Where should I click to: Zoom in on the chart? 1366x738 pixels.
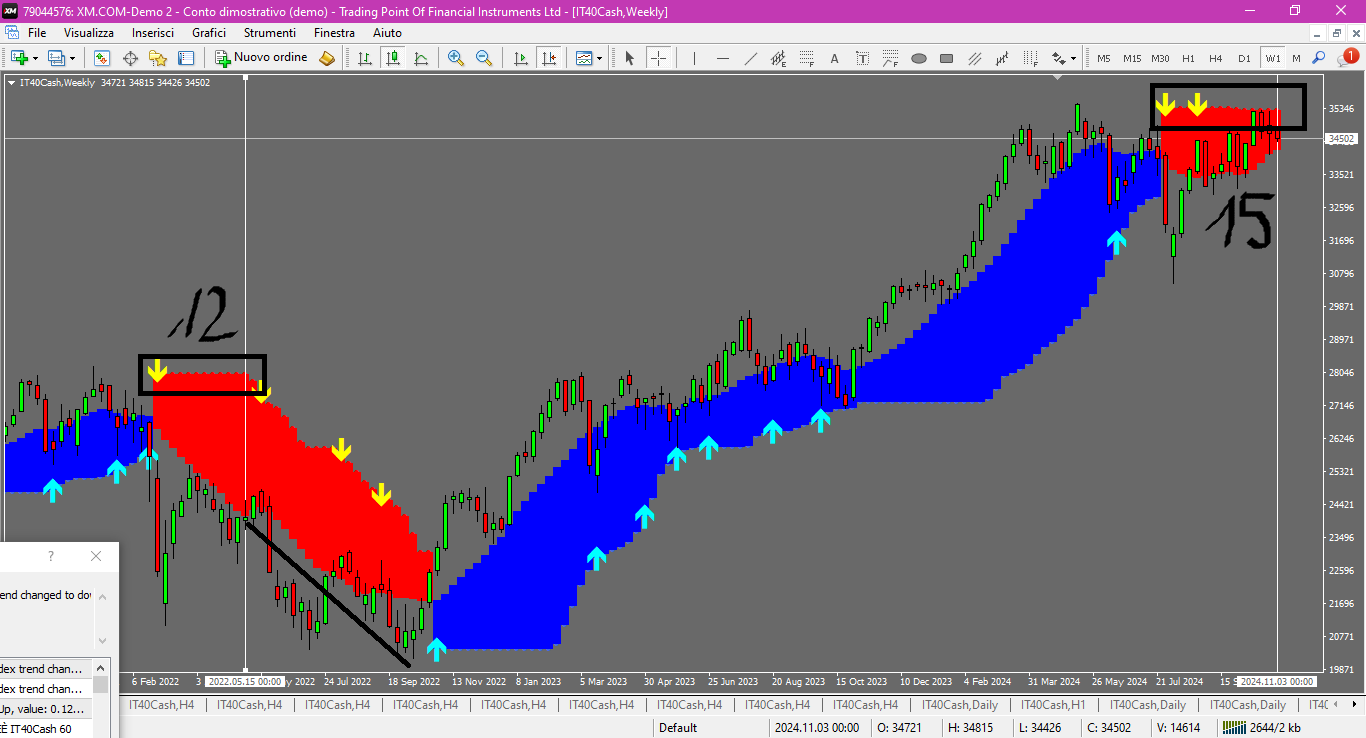click(x=456, y=58)
